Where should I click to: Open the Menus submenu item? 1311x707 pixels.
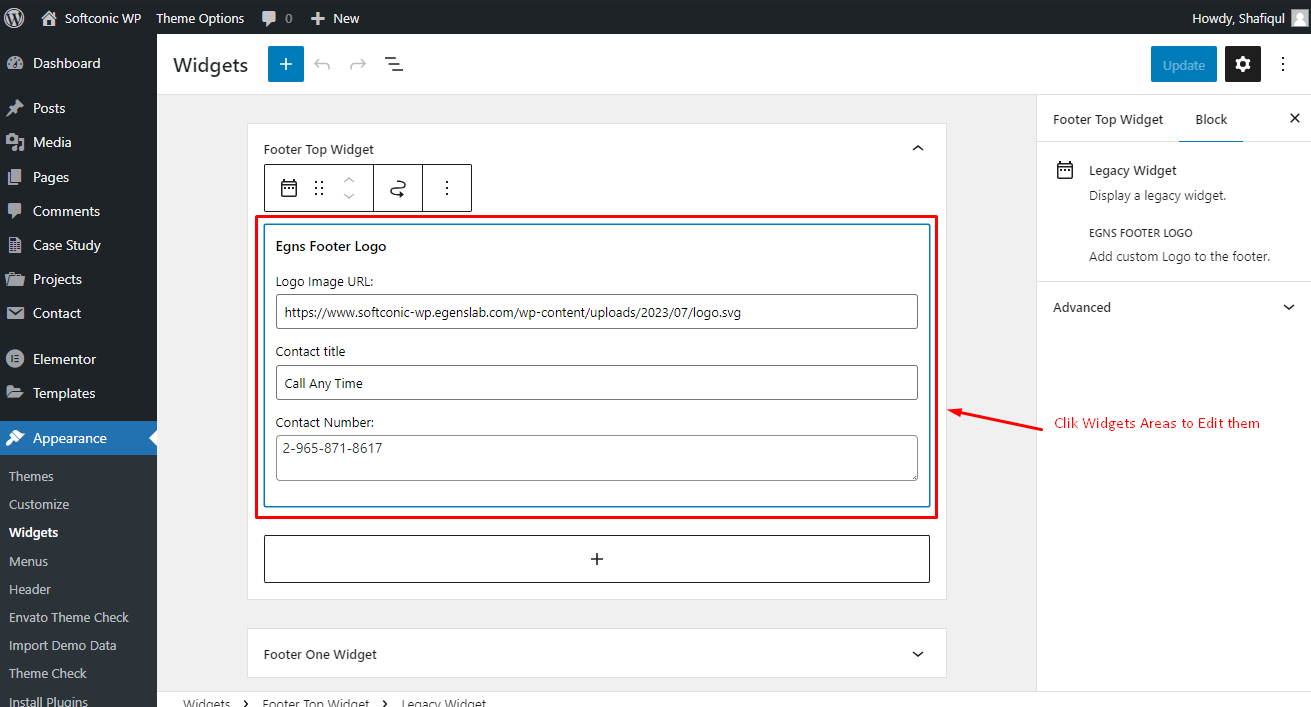28,561
